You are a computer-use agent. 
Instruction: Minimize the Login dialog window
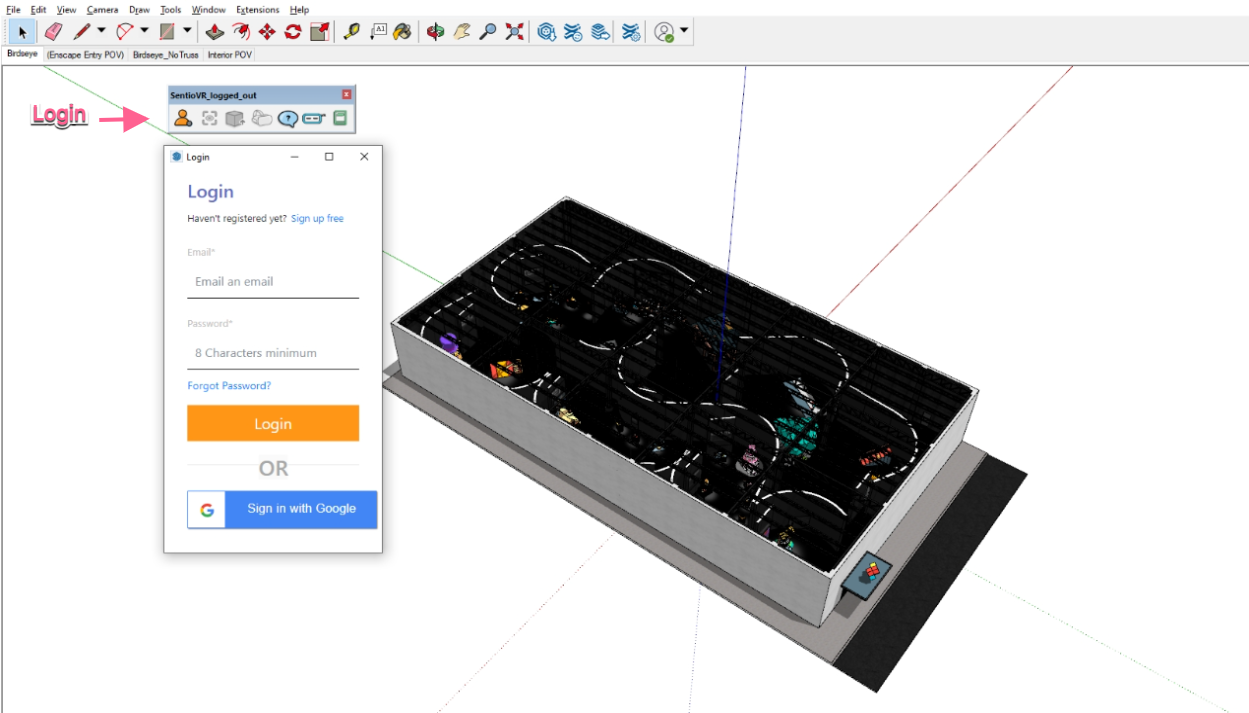point(296,157)
